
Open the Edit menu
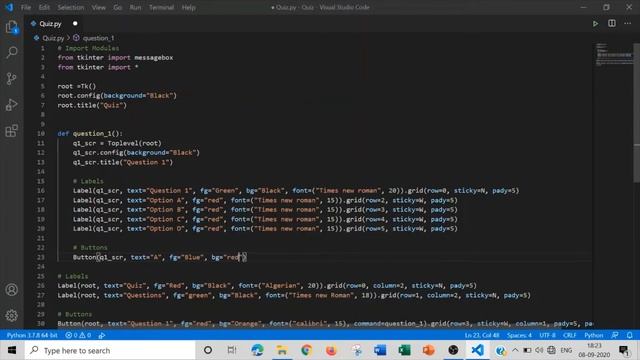44,7
